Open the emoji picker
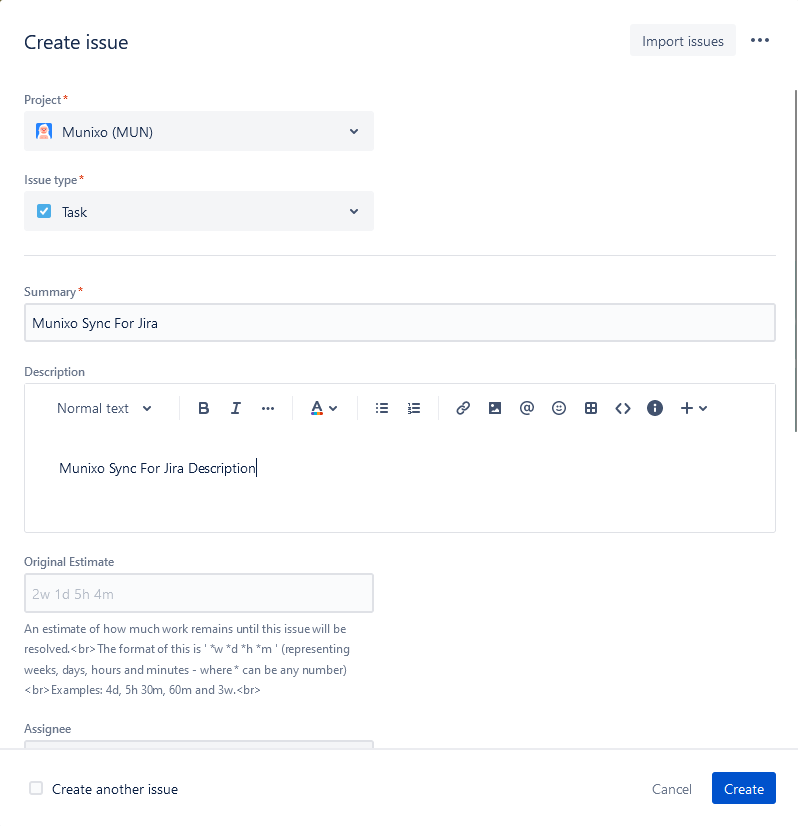 [x=559, y=408]
